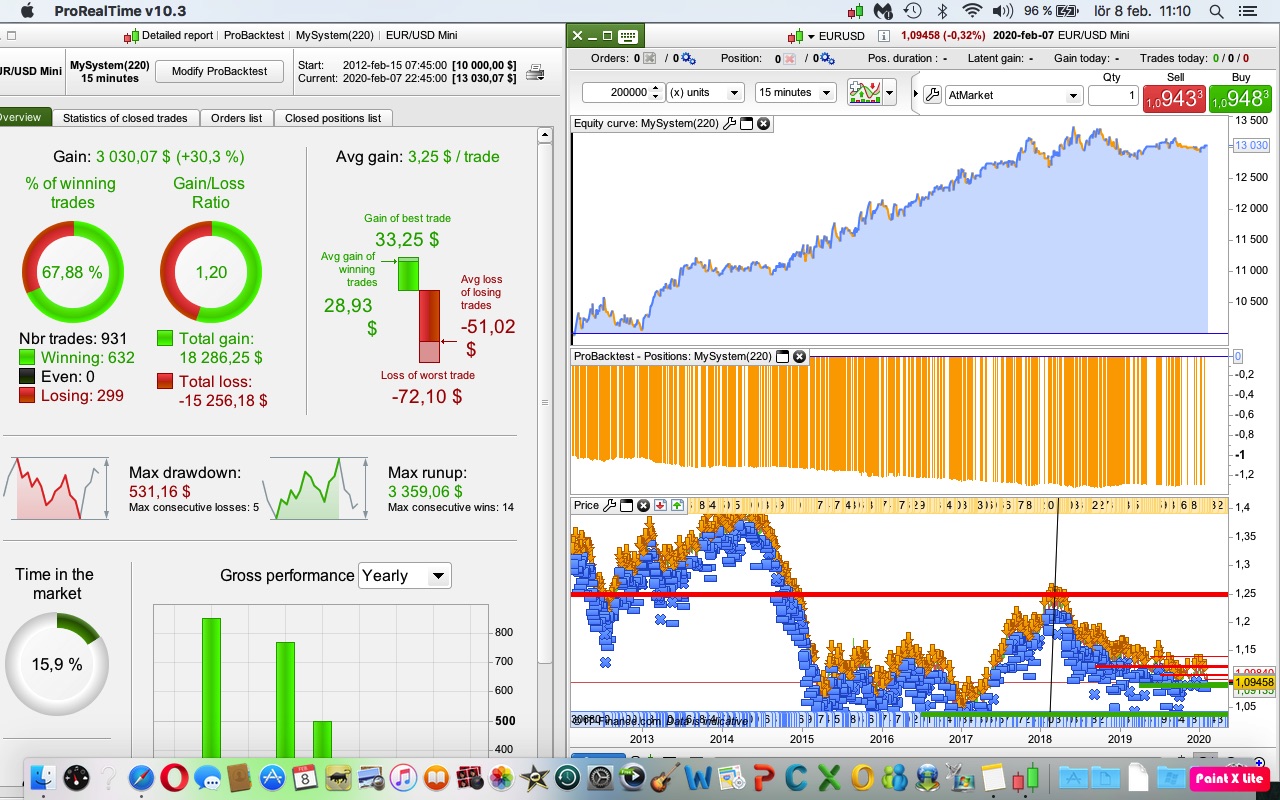
Task: Click the candlestick icon beside the EURUSD title
Action: pyautogui.click(x=797, y=36)
